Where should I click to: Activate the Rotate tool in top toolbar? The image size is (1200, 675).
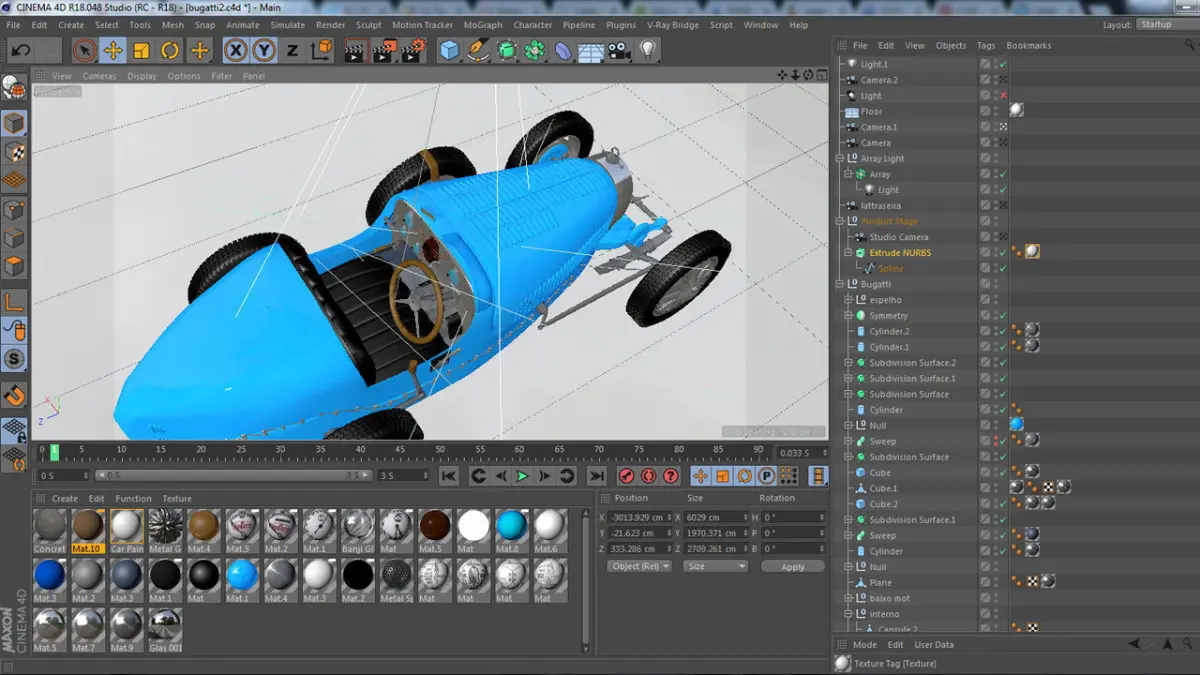170,49
